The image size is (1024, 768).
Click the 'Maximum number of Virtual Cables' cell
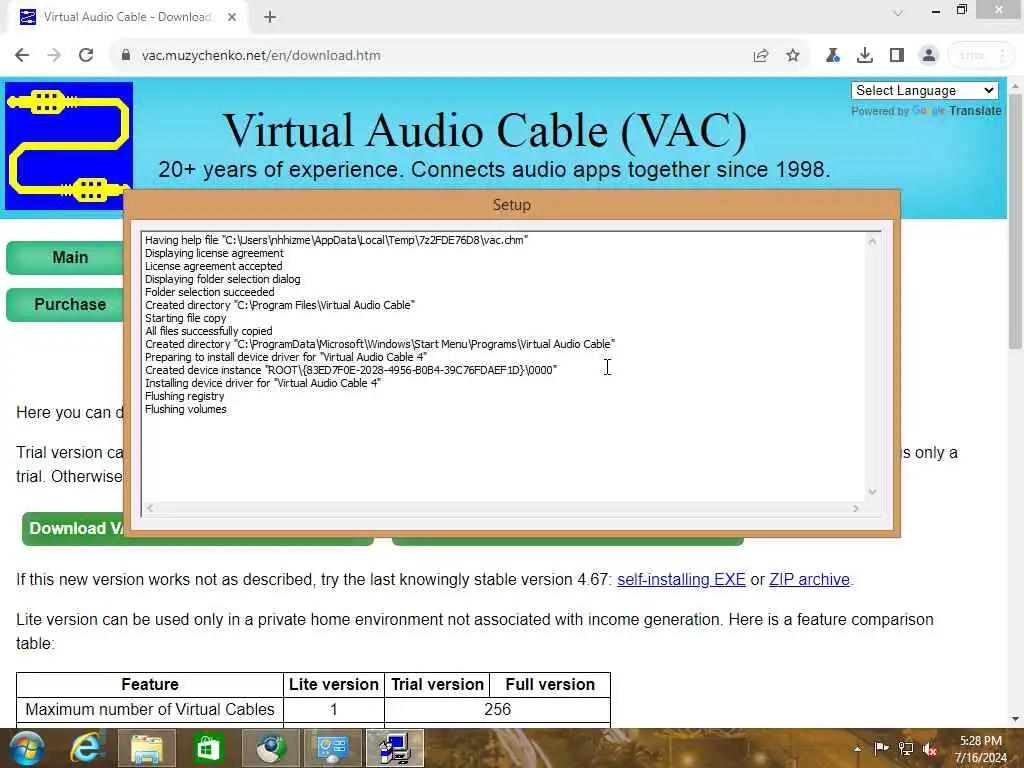click(x=150, y=709)
